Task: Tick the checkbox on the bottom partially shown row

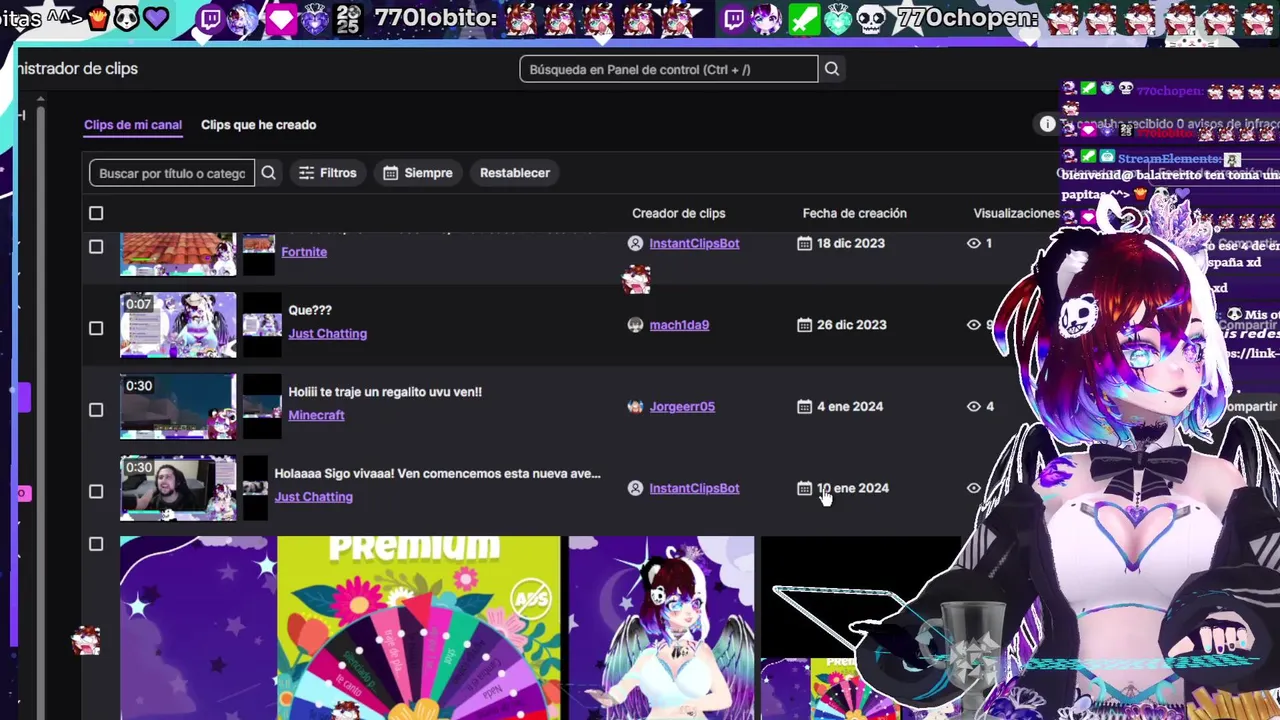Action: pos(96,544)
